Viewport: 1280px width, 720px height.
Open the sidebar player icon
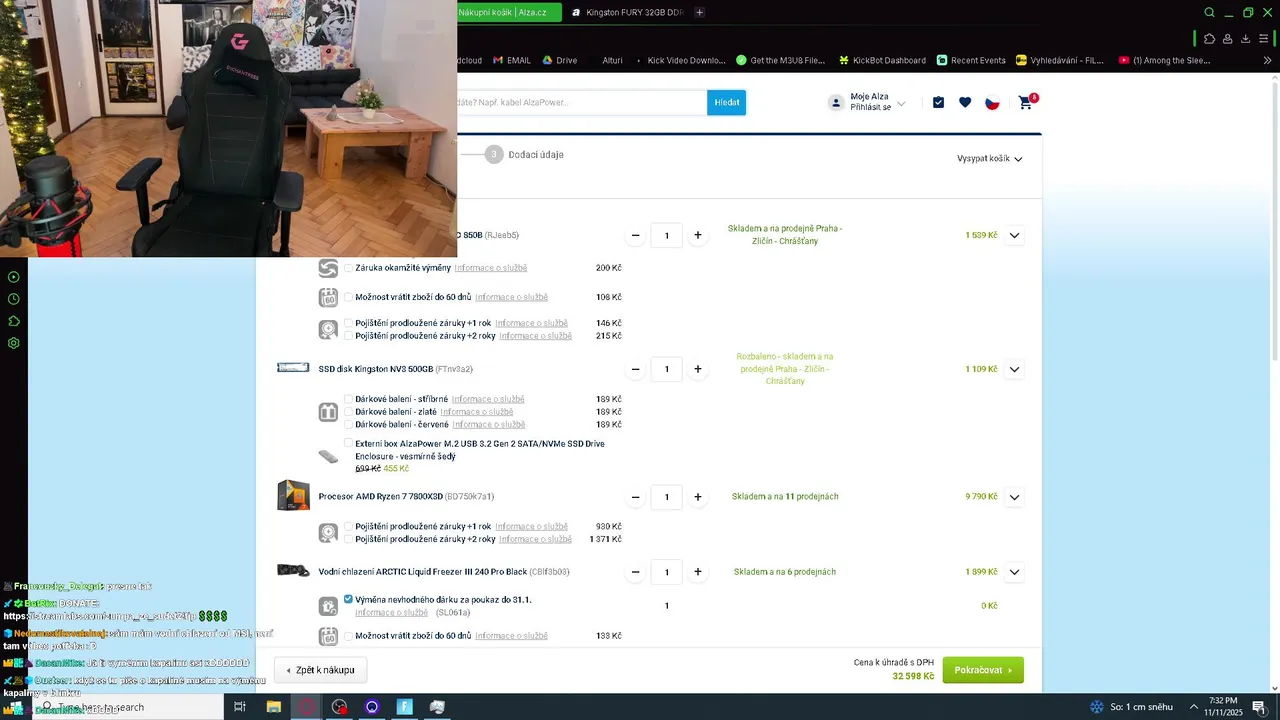click(14, 277)
